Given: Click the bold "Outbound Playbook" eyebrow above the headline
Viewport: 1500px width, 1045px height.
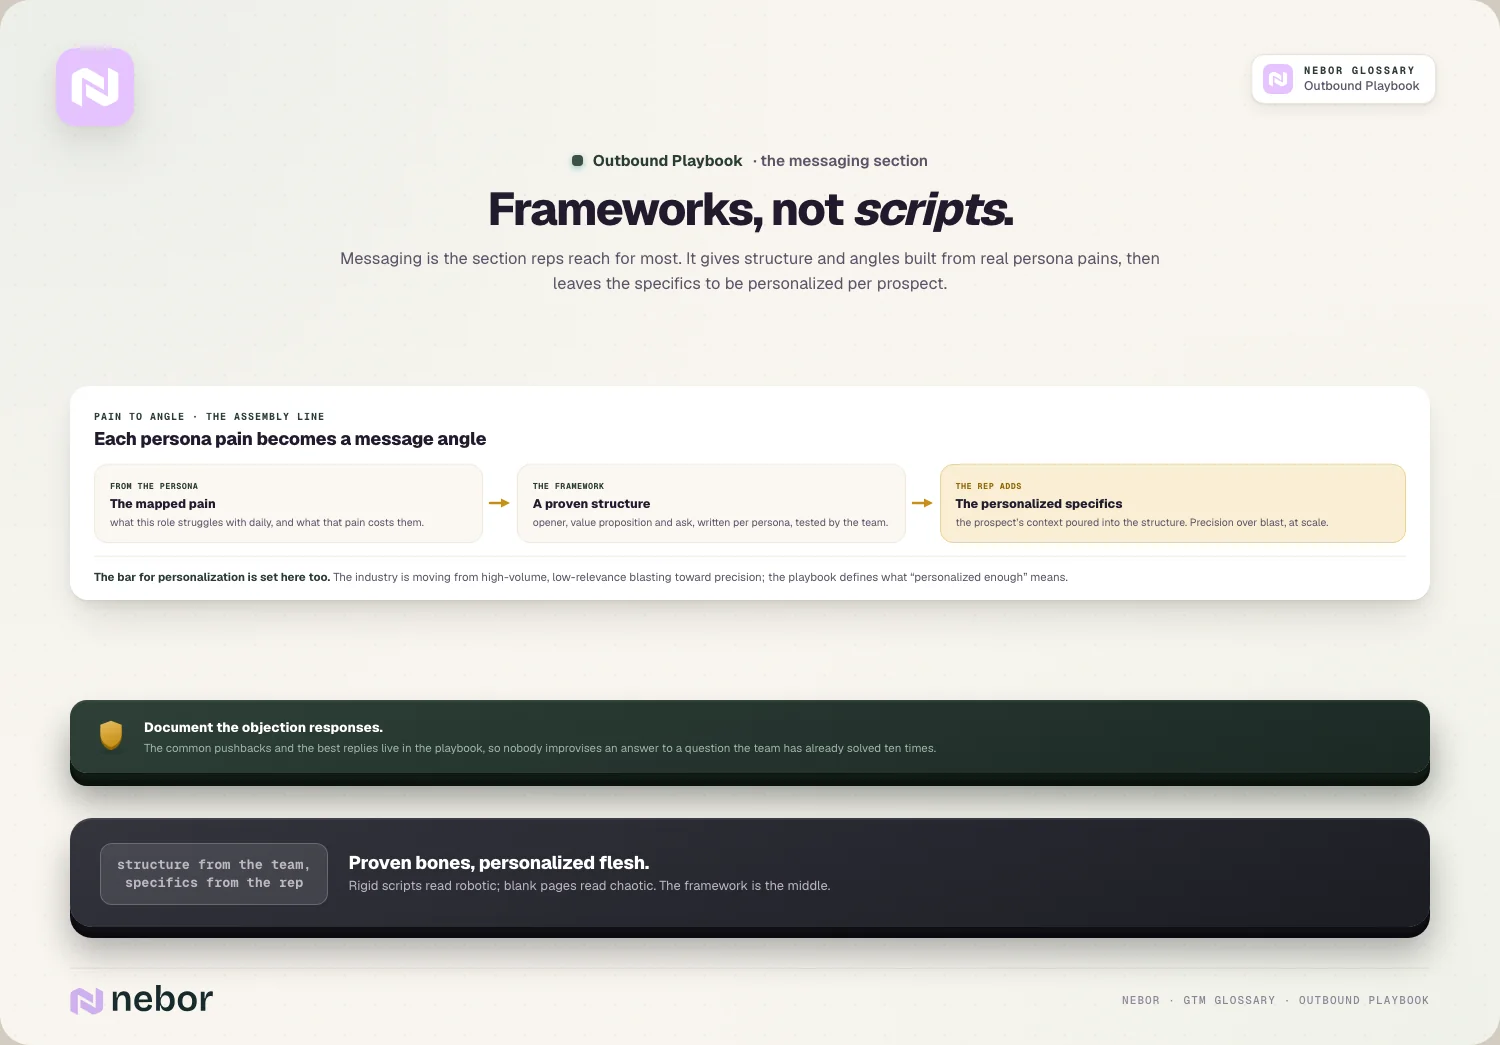Looking at the screenshot, I should point(667,161).
